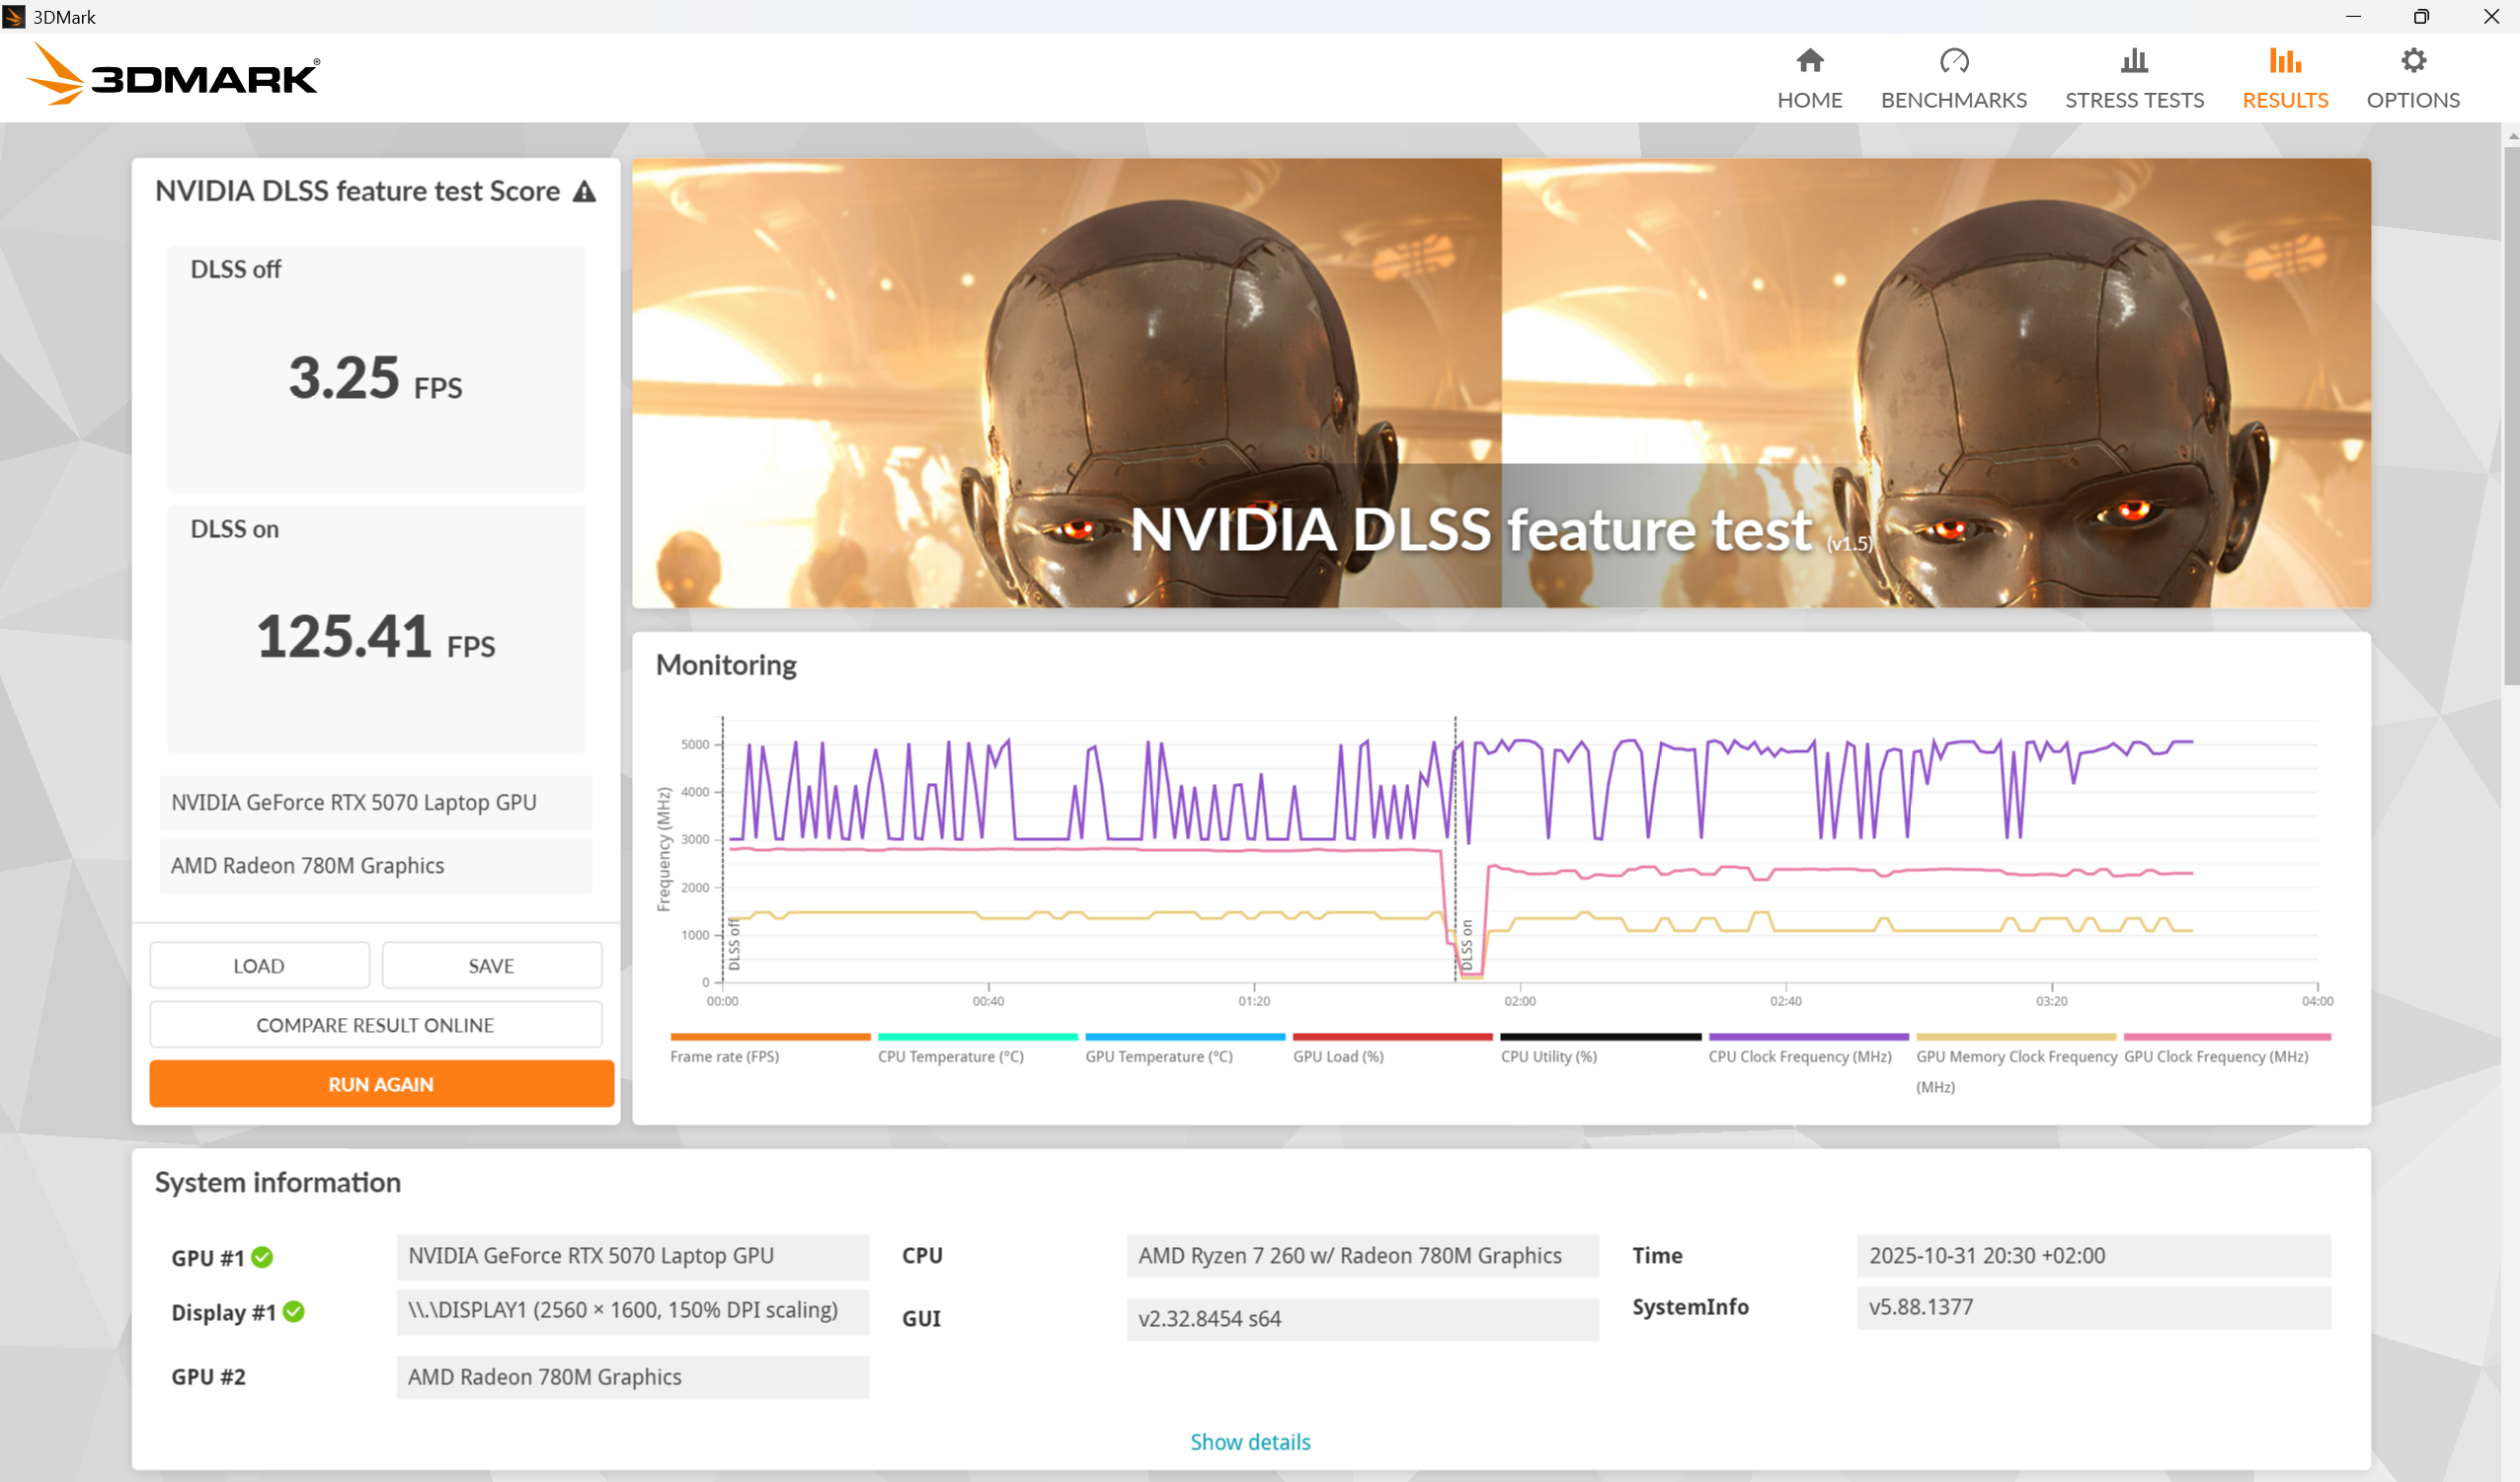The image size is (2520, 1482).
Task: Open Benchmarks via the gauge icon
Action: [1953, 61]
